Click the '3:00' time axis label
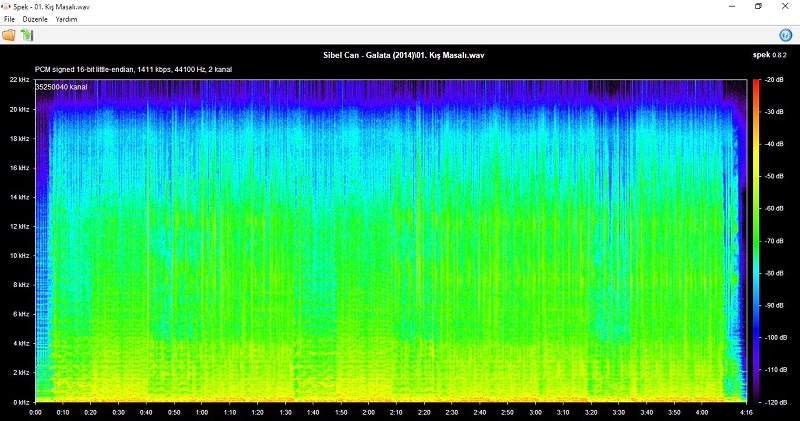Image resolution: width=800 pixels, height=421 pixels. pyautogui.click(x=535, y=412)
